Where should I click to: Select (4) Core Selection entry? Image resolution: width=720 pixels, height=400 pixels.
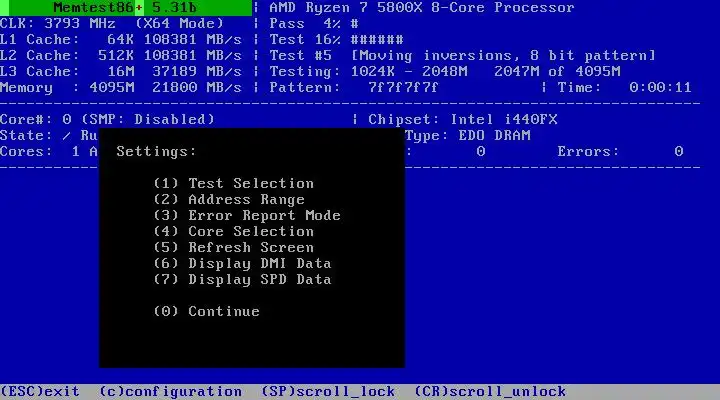(x=234, y=231)
